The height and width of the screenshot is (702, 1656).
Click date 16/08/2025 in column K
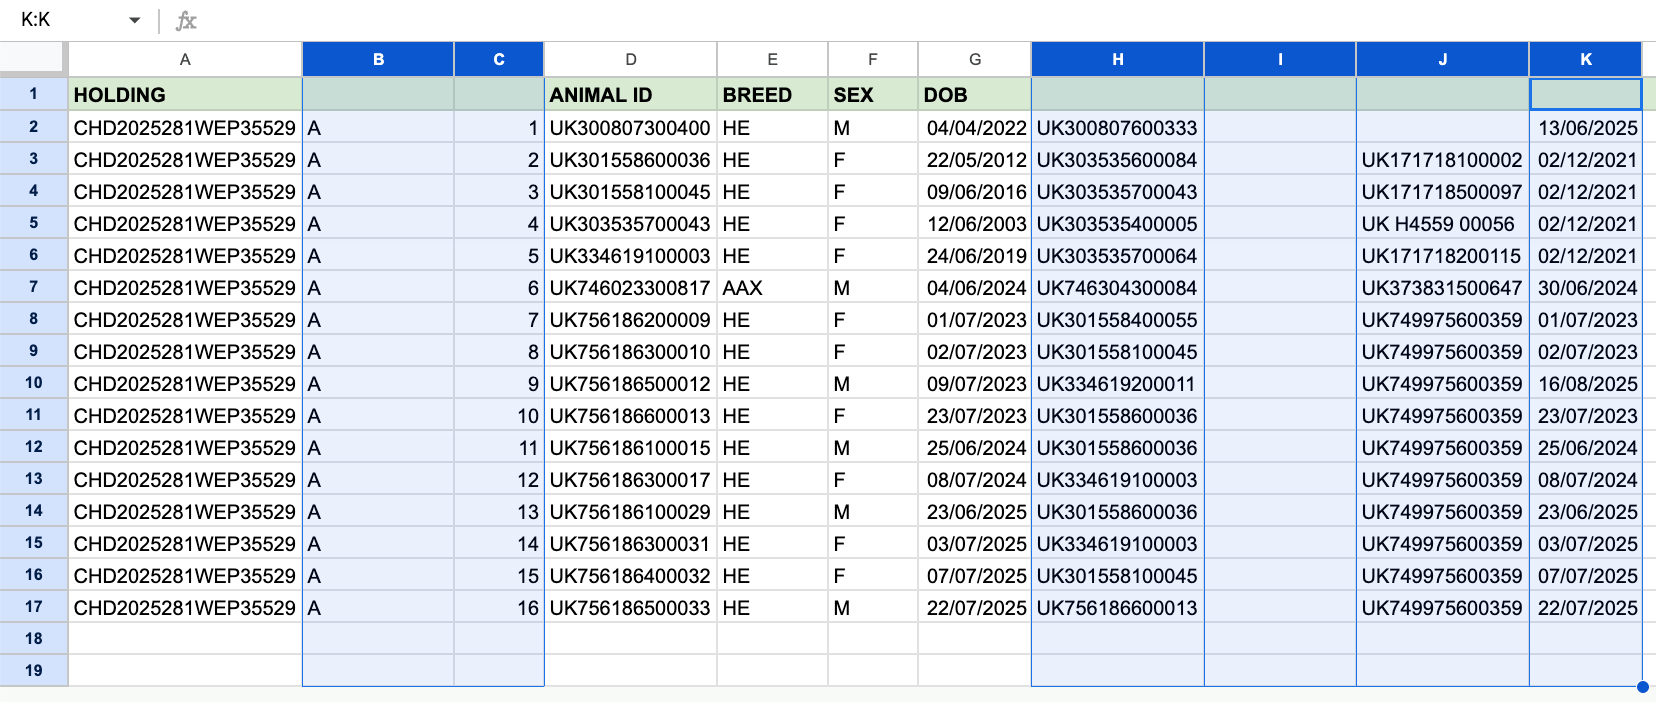(x=1586, y=383)
